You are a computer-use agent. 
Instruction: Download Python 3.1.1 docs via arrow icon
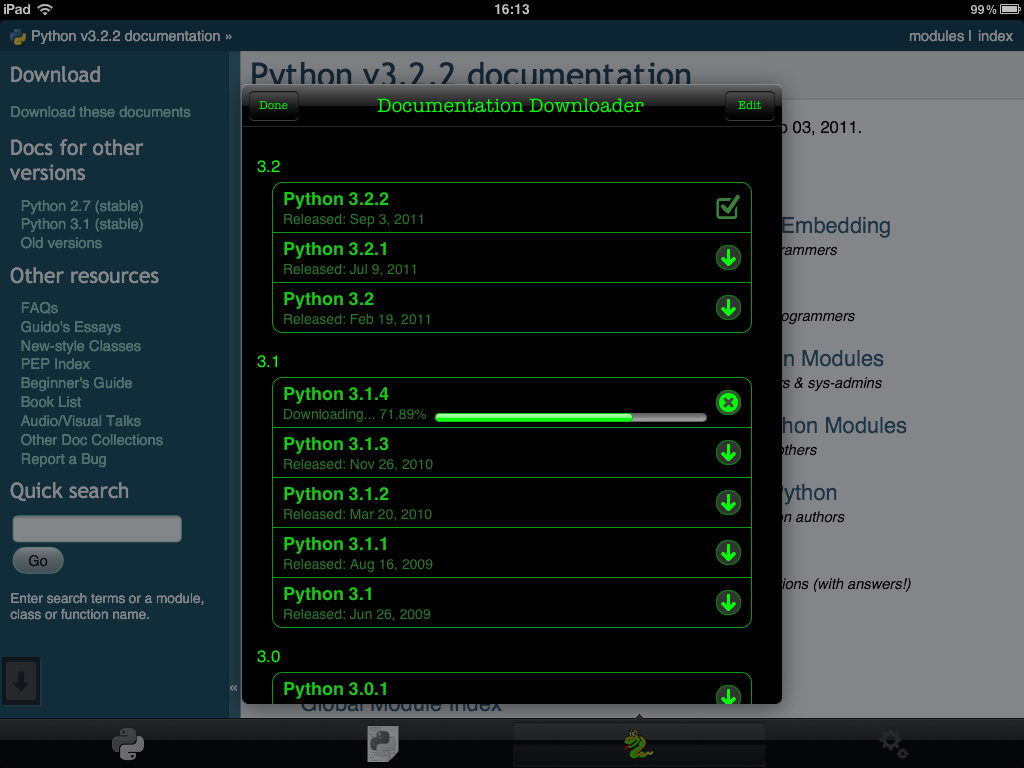(x=728, y=552)
